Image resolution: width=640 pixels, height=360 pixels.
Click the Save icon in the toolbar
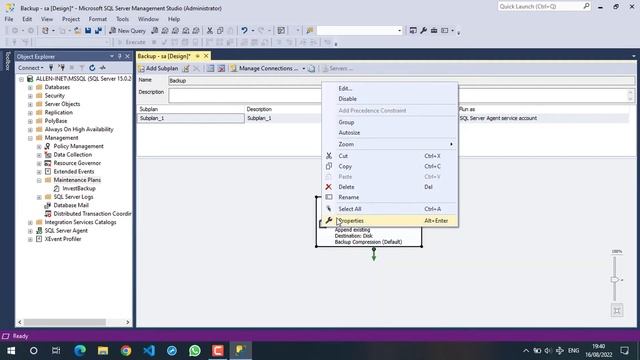click(x=88, y=31)
